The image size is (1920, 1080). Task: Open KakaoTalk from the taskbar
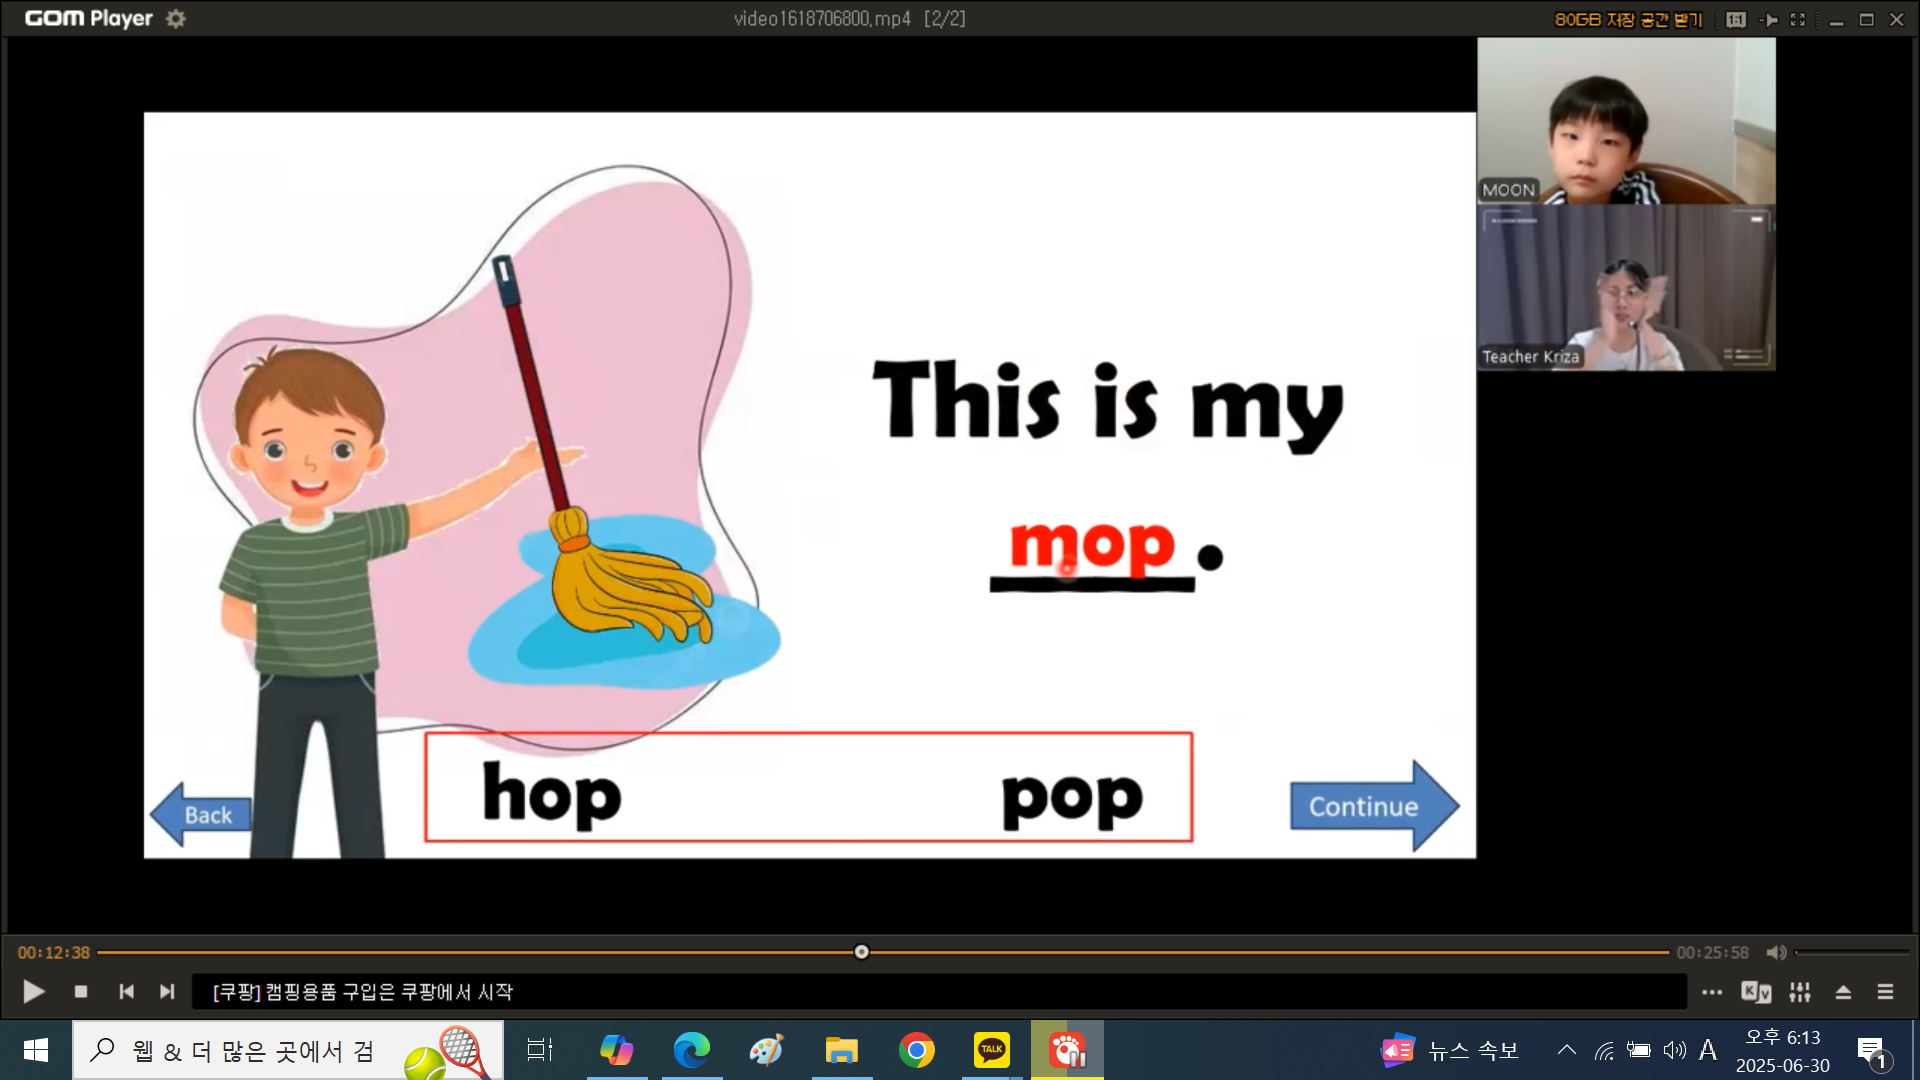click(x=991, y=1050)
